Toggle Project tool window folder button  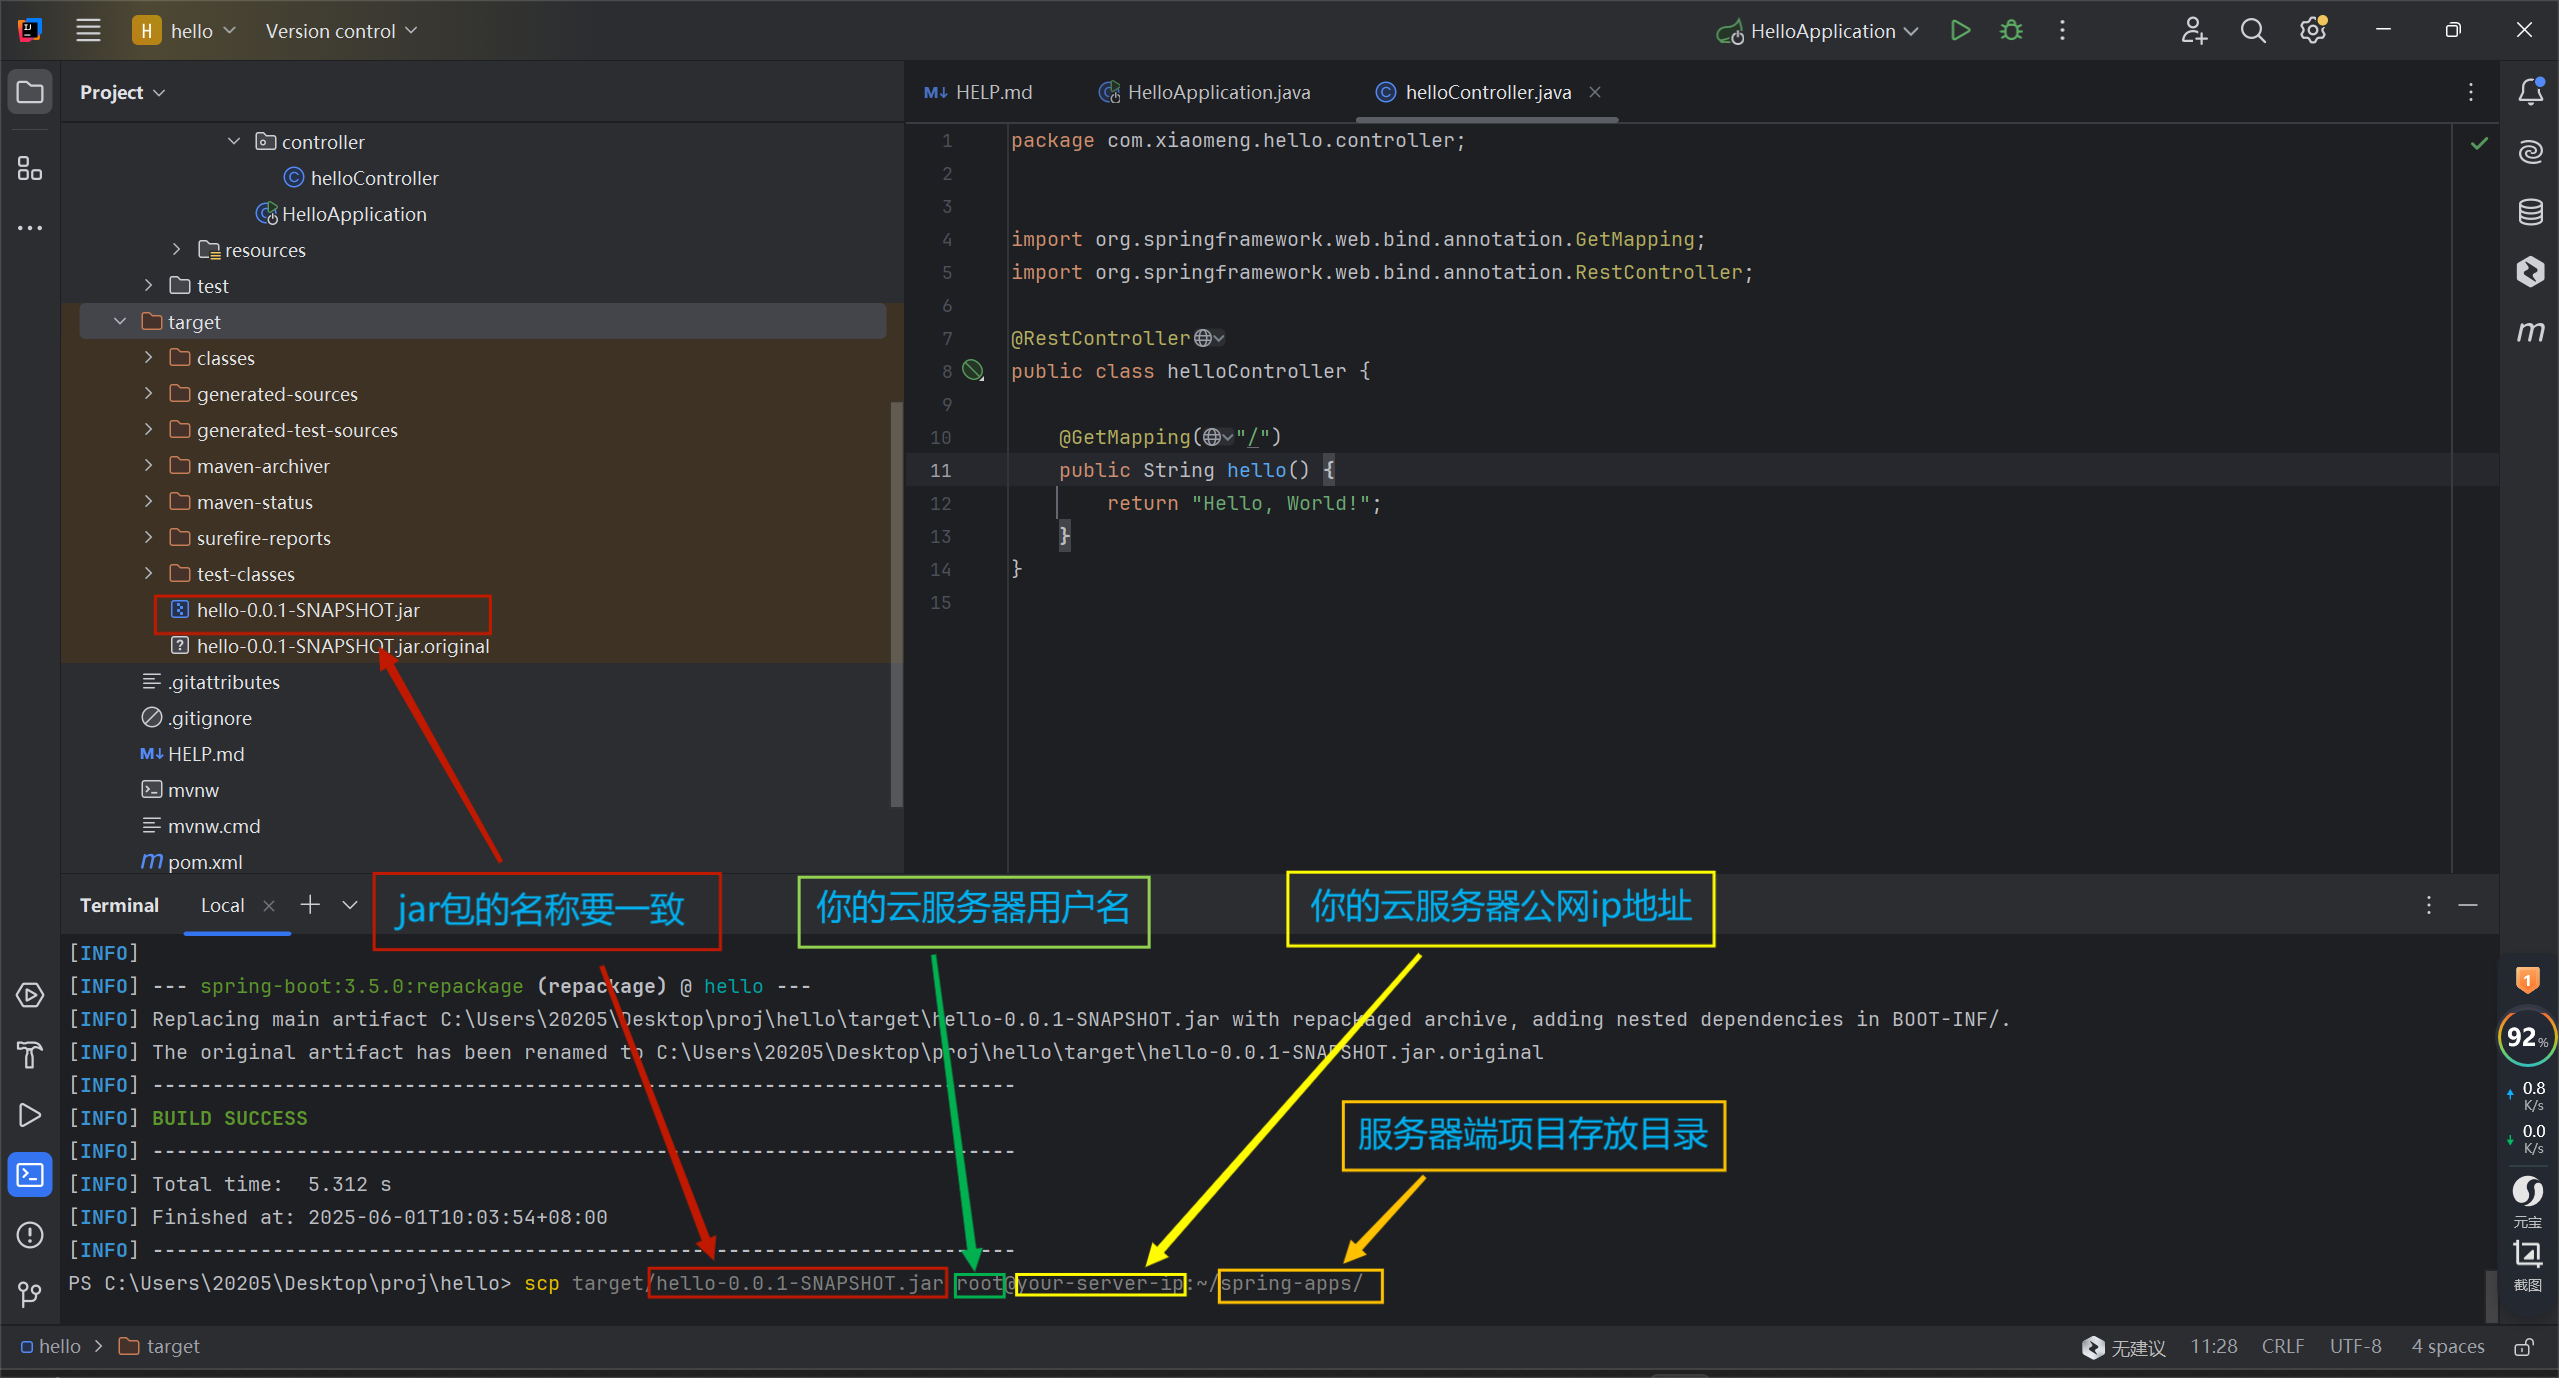point(30,92)
